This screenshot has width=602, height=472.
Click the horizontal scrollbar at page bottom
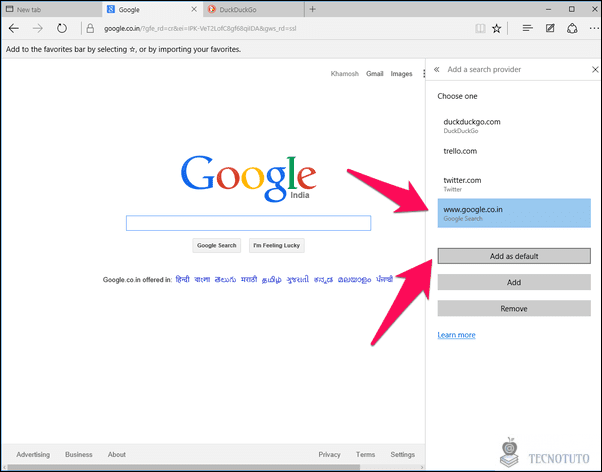tap(184, 467)
